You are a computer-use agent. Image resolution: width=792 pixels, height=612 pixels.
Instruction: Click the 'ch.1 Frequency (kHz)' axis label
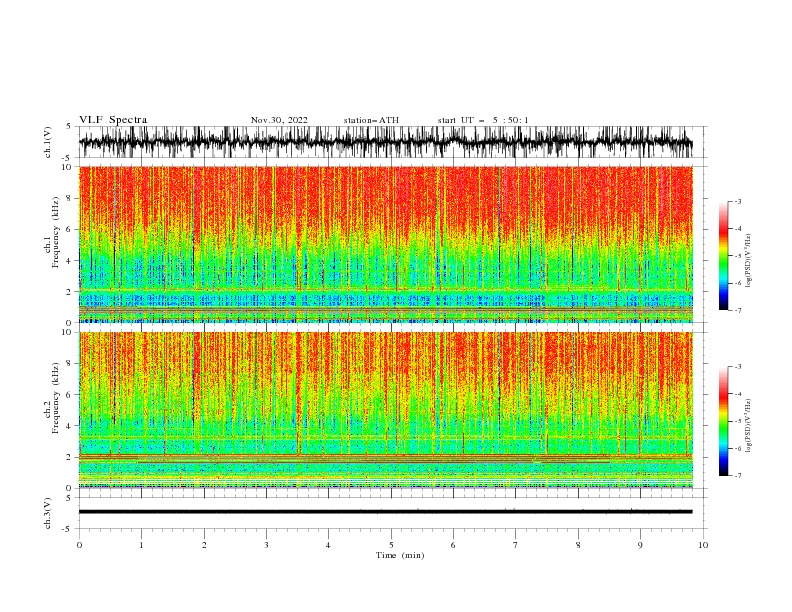(52, 232)
